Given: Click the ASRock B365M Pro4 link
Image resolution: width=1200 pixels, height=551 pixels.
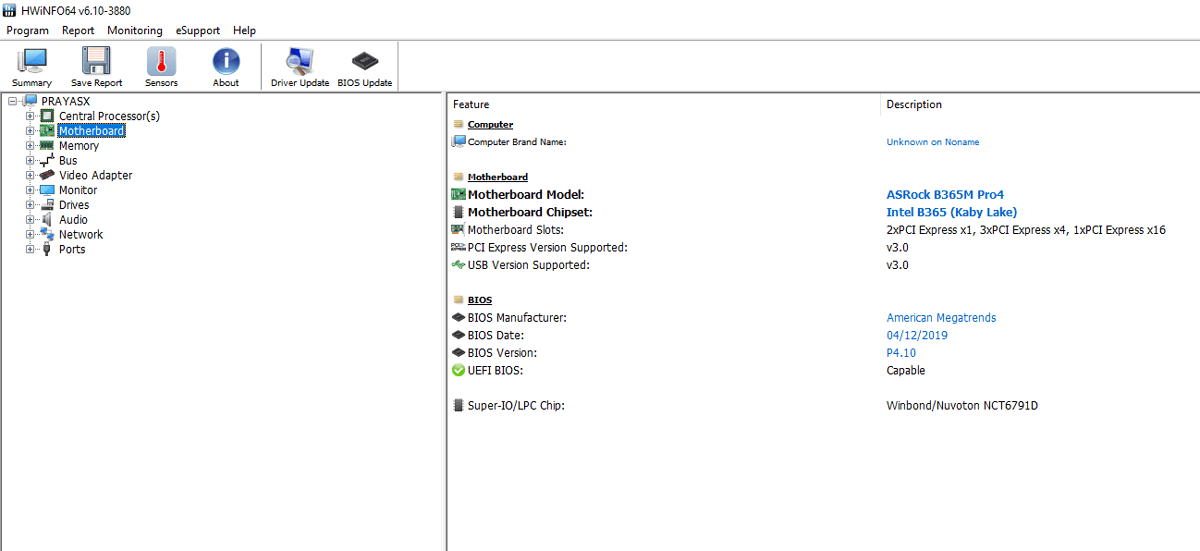Looking at the screenshot, I should click(x=944, y=195).
